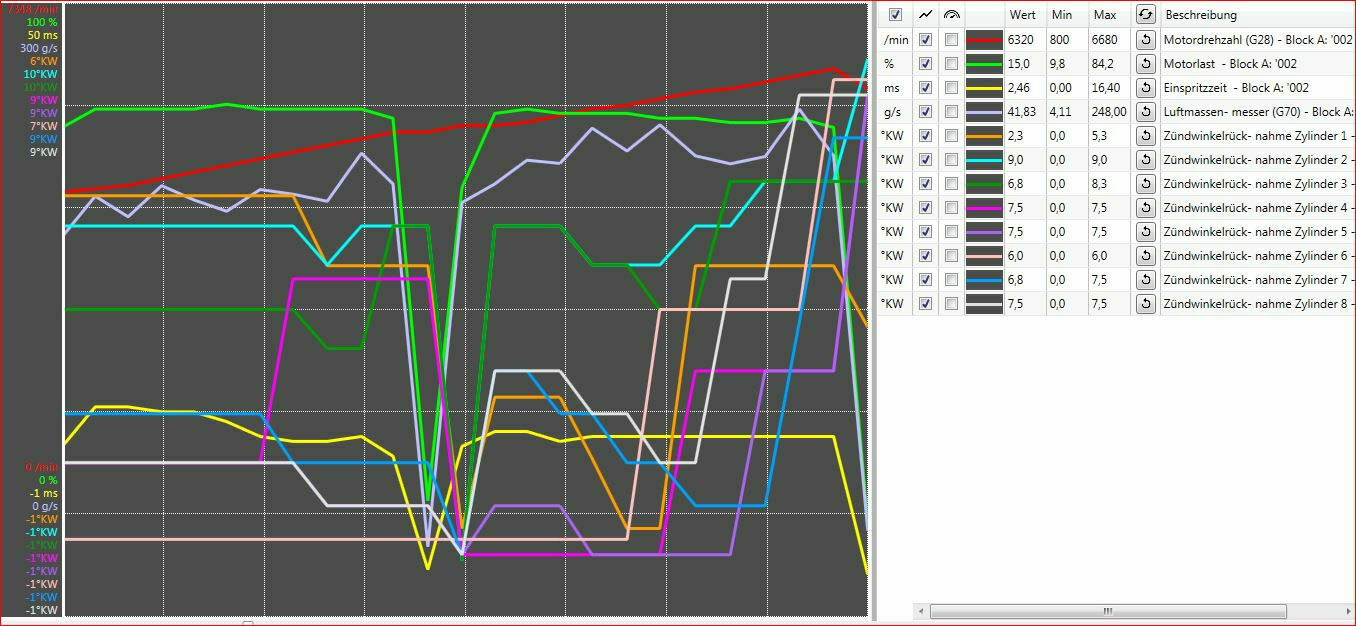Reset min/max for Luftmassenmesser row
1356x626 pixels.
pyautogui.click(x=1145, y=112)
